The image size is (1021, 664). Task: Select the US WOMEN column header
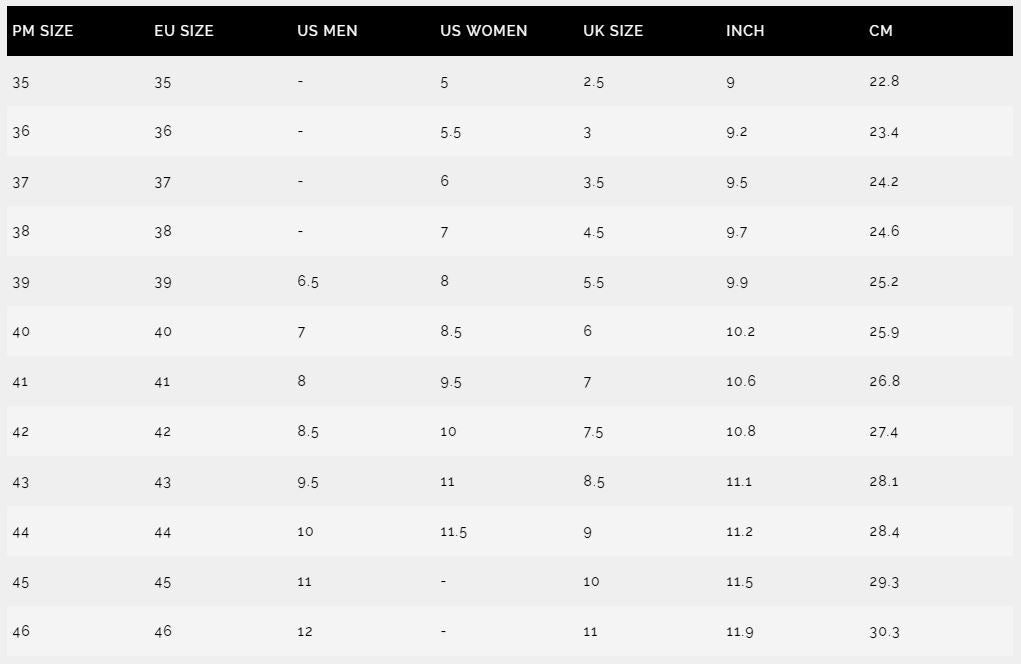click(483, 31)
